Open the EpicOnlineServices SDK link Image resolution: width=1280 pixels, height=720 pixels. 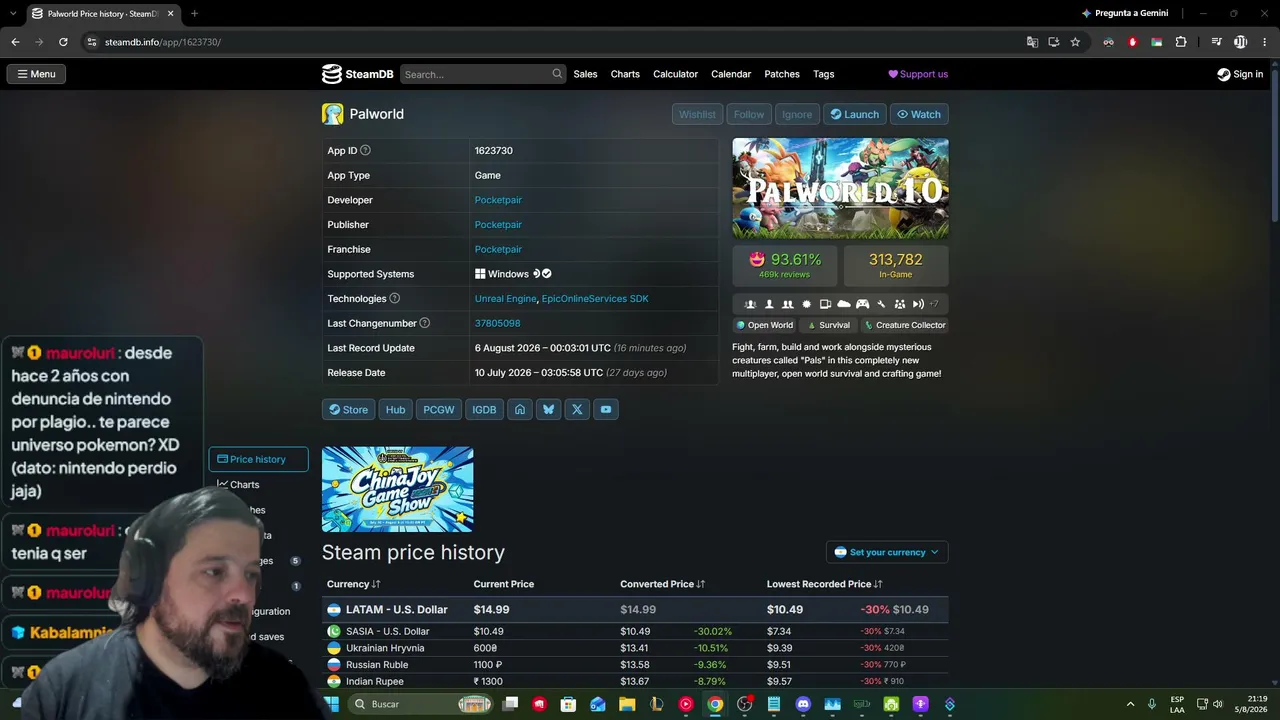tap(595, 299)
